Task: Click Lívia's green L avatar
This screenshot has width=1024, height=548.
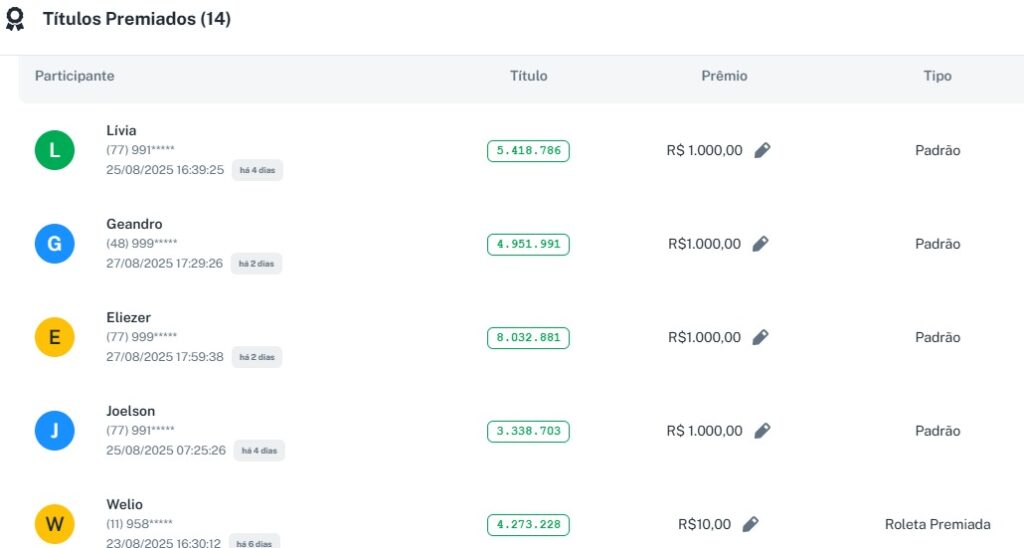Action: (55, 151)
